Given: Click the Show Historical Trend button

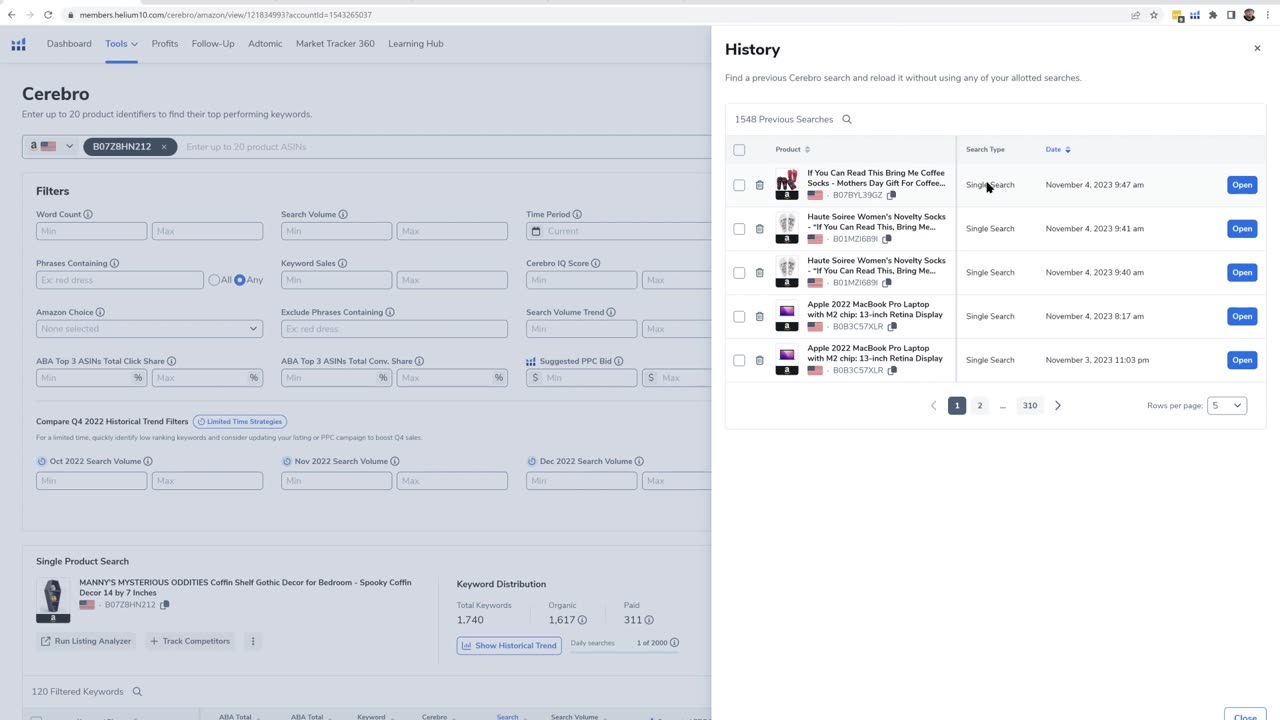Looking at the screenshot, I should (x=509, y=645).
